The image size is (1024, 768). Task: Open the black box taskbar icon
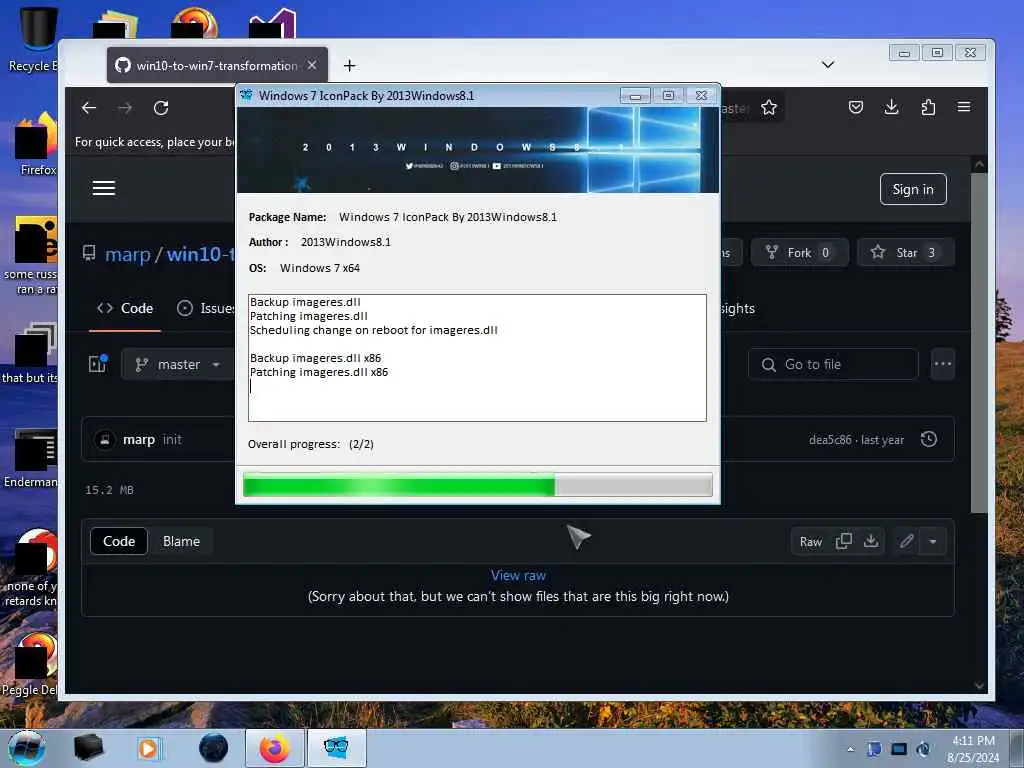point(88,748)
